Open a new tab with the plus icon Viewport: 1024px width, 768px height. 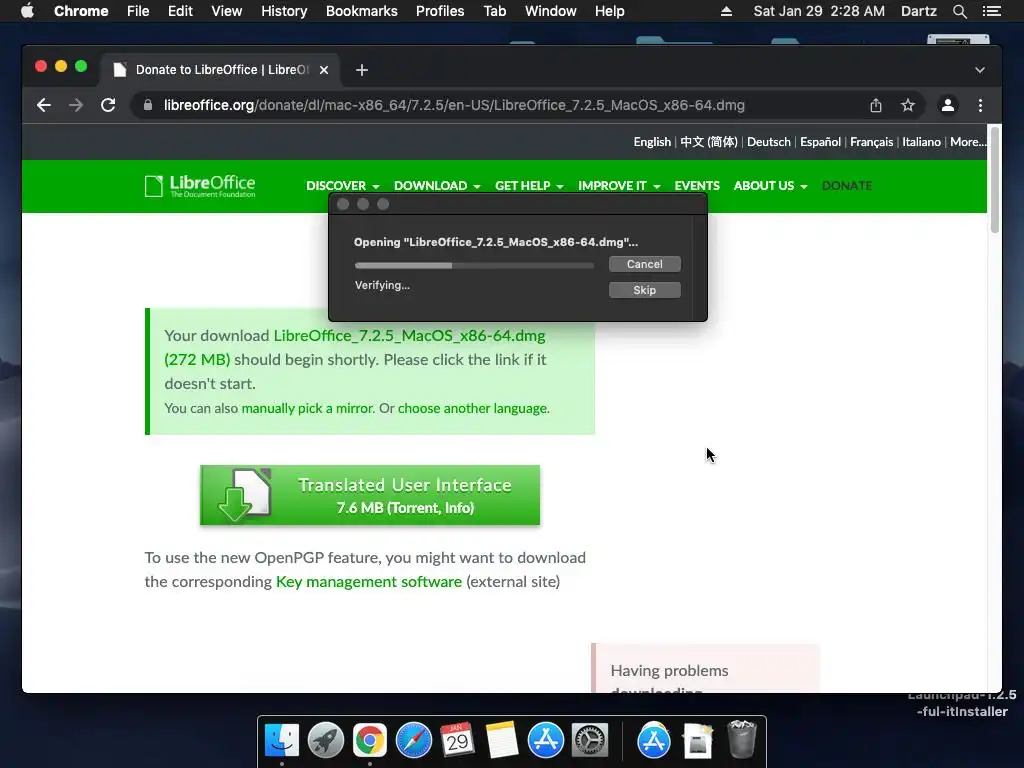(362, 70)
